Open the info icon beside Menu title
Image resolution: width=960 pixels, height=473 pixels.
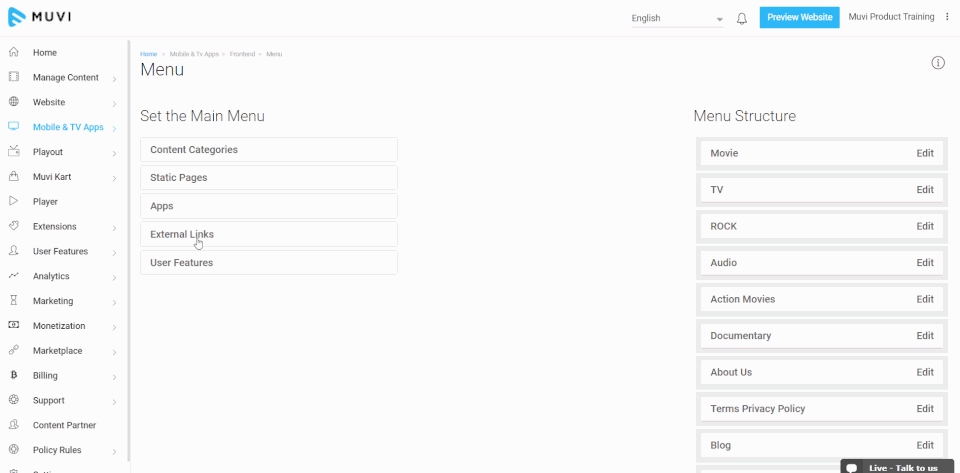click(x=938, y=62)
